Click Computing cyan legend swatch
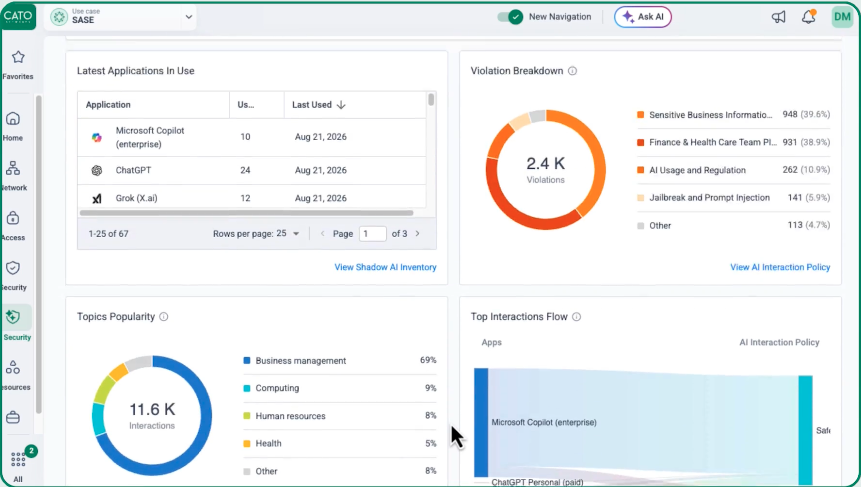The width and height of the screenshot is (861, 487). (x=247, y=388)
